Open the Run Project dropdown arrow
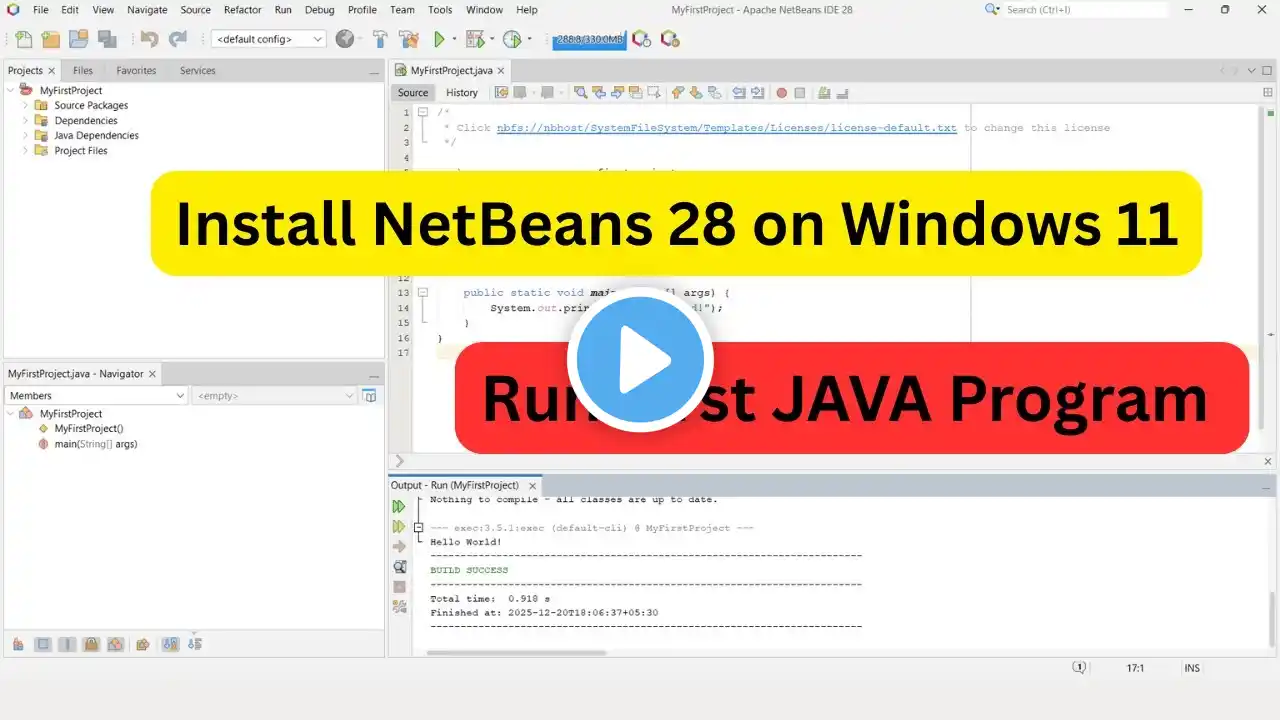This screenshot has height=720, width=1280. tap(454, 39)
